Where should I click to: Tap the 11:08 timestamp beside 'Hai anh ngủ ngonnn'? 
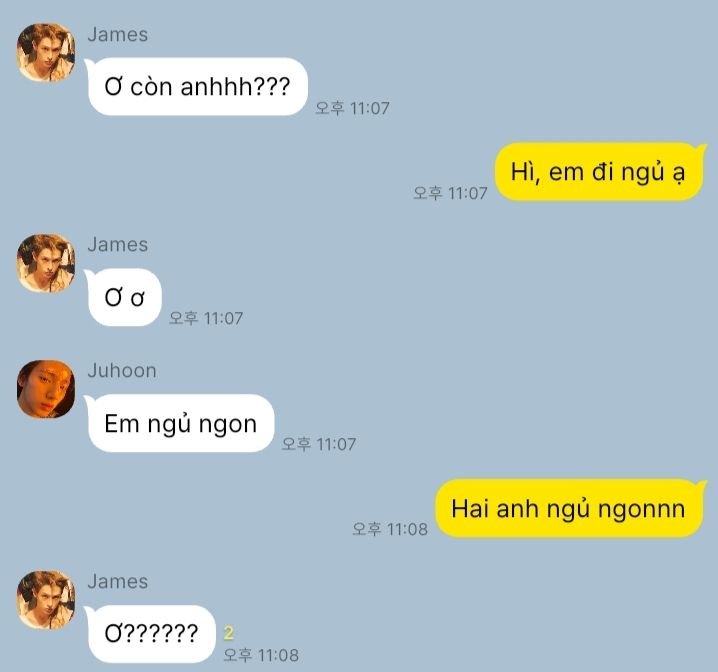point(390,529)
